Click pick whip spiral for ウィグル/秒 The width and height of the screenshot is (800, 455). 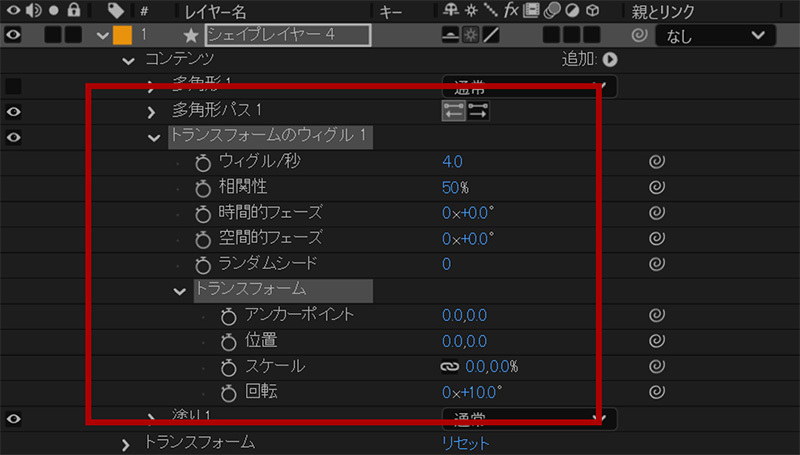click(657, 162)
